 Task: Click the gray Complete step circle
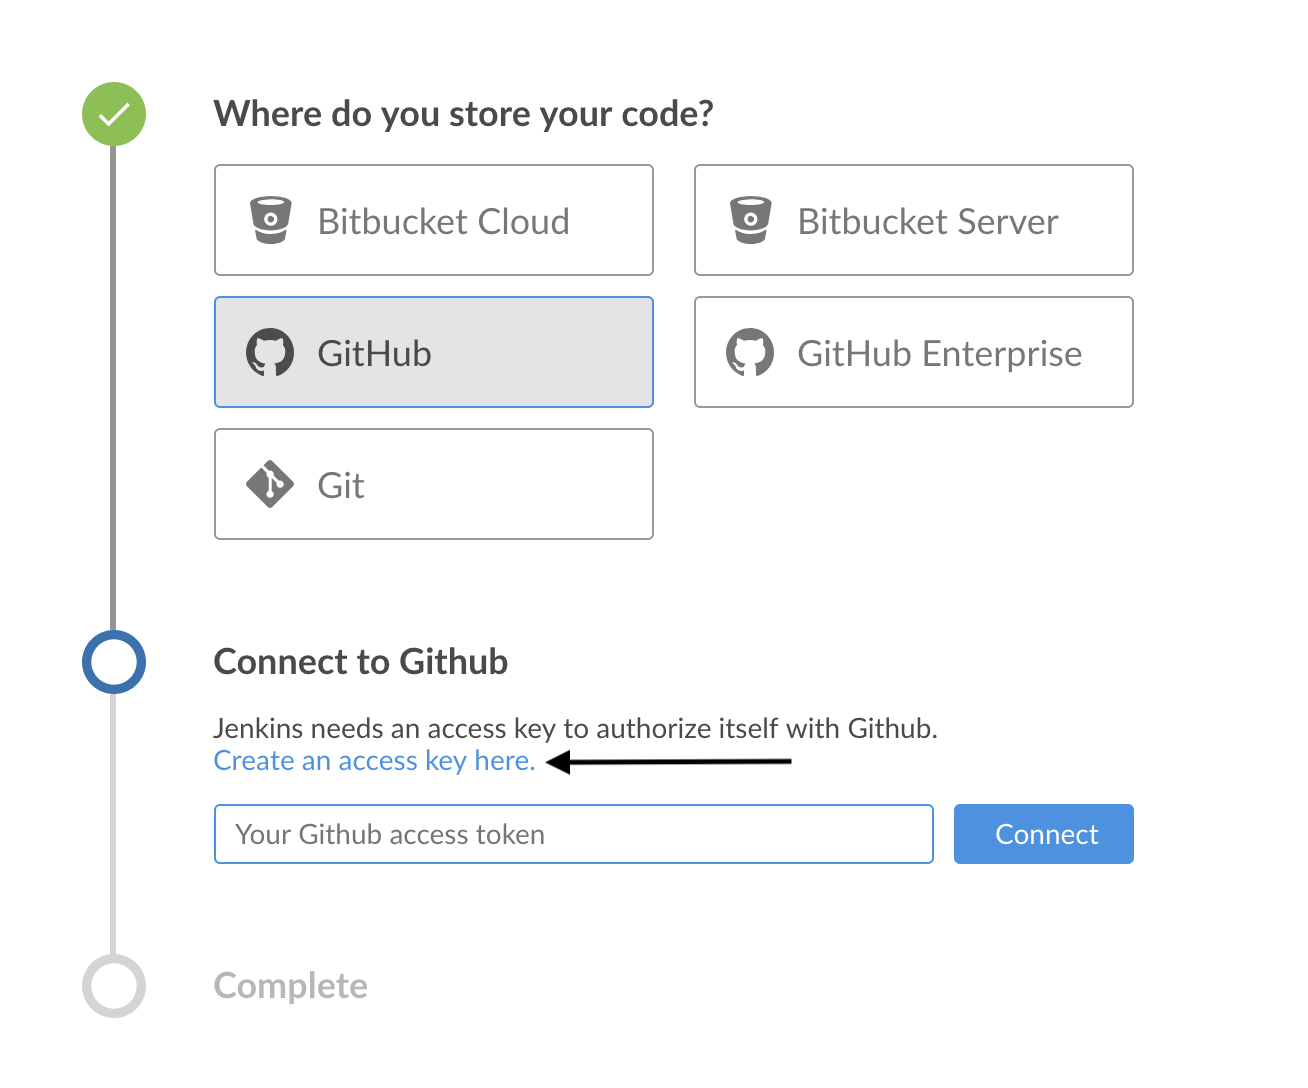114,986
